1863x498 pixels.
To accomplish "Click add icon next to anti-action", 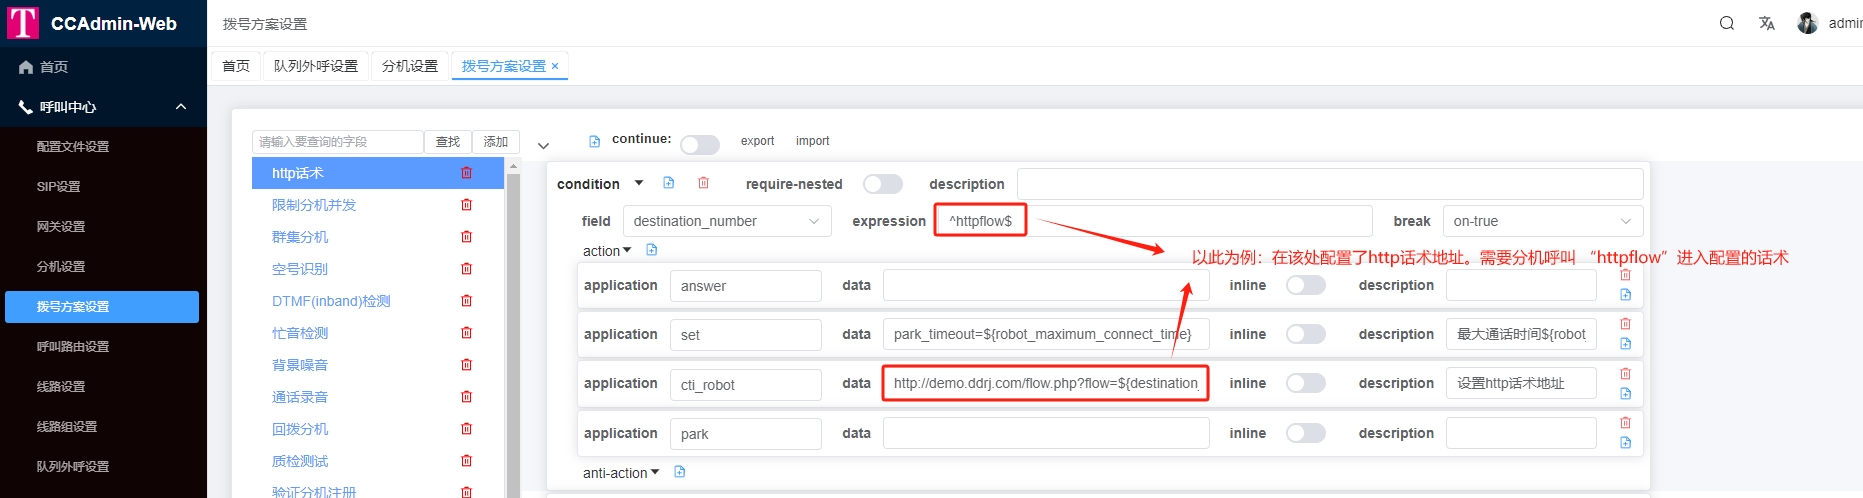I will (680, 472).
